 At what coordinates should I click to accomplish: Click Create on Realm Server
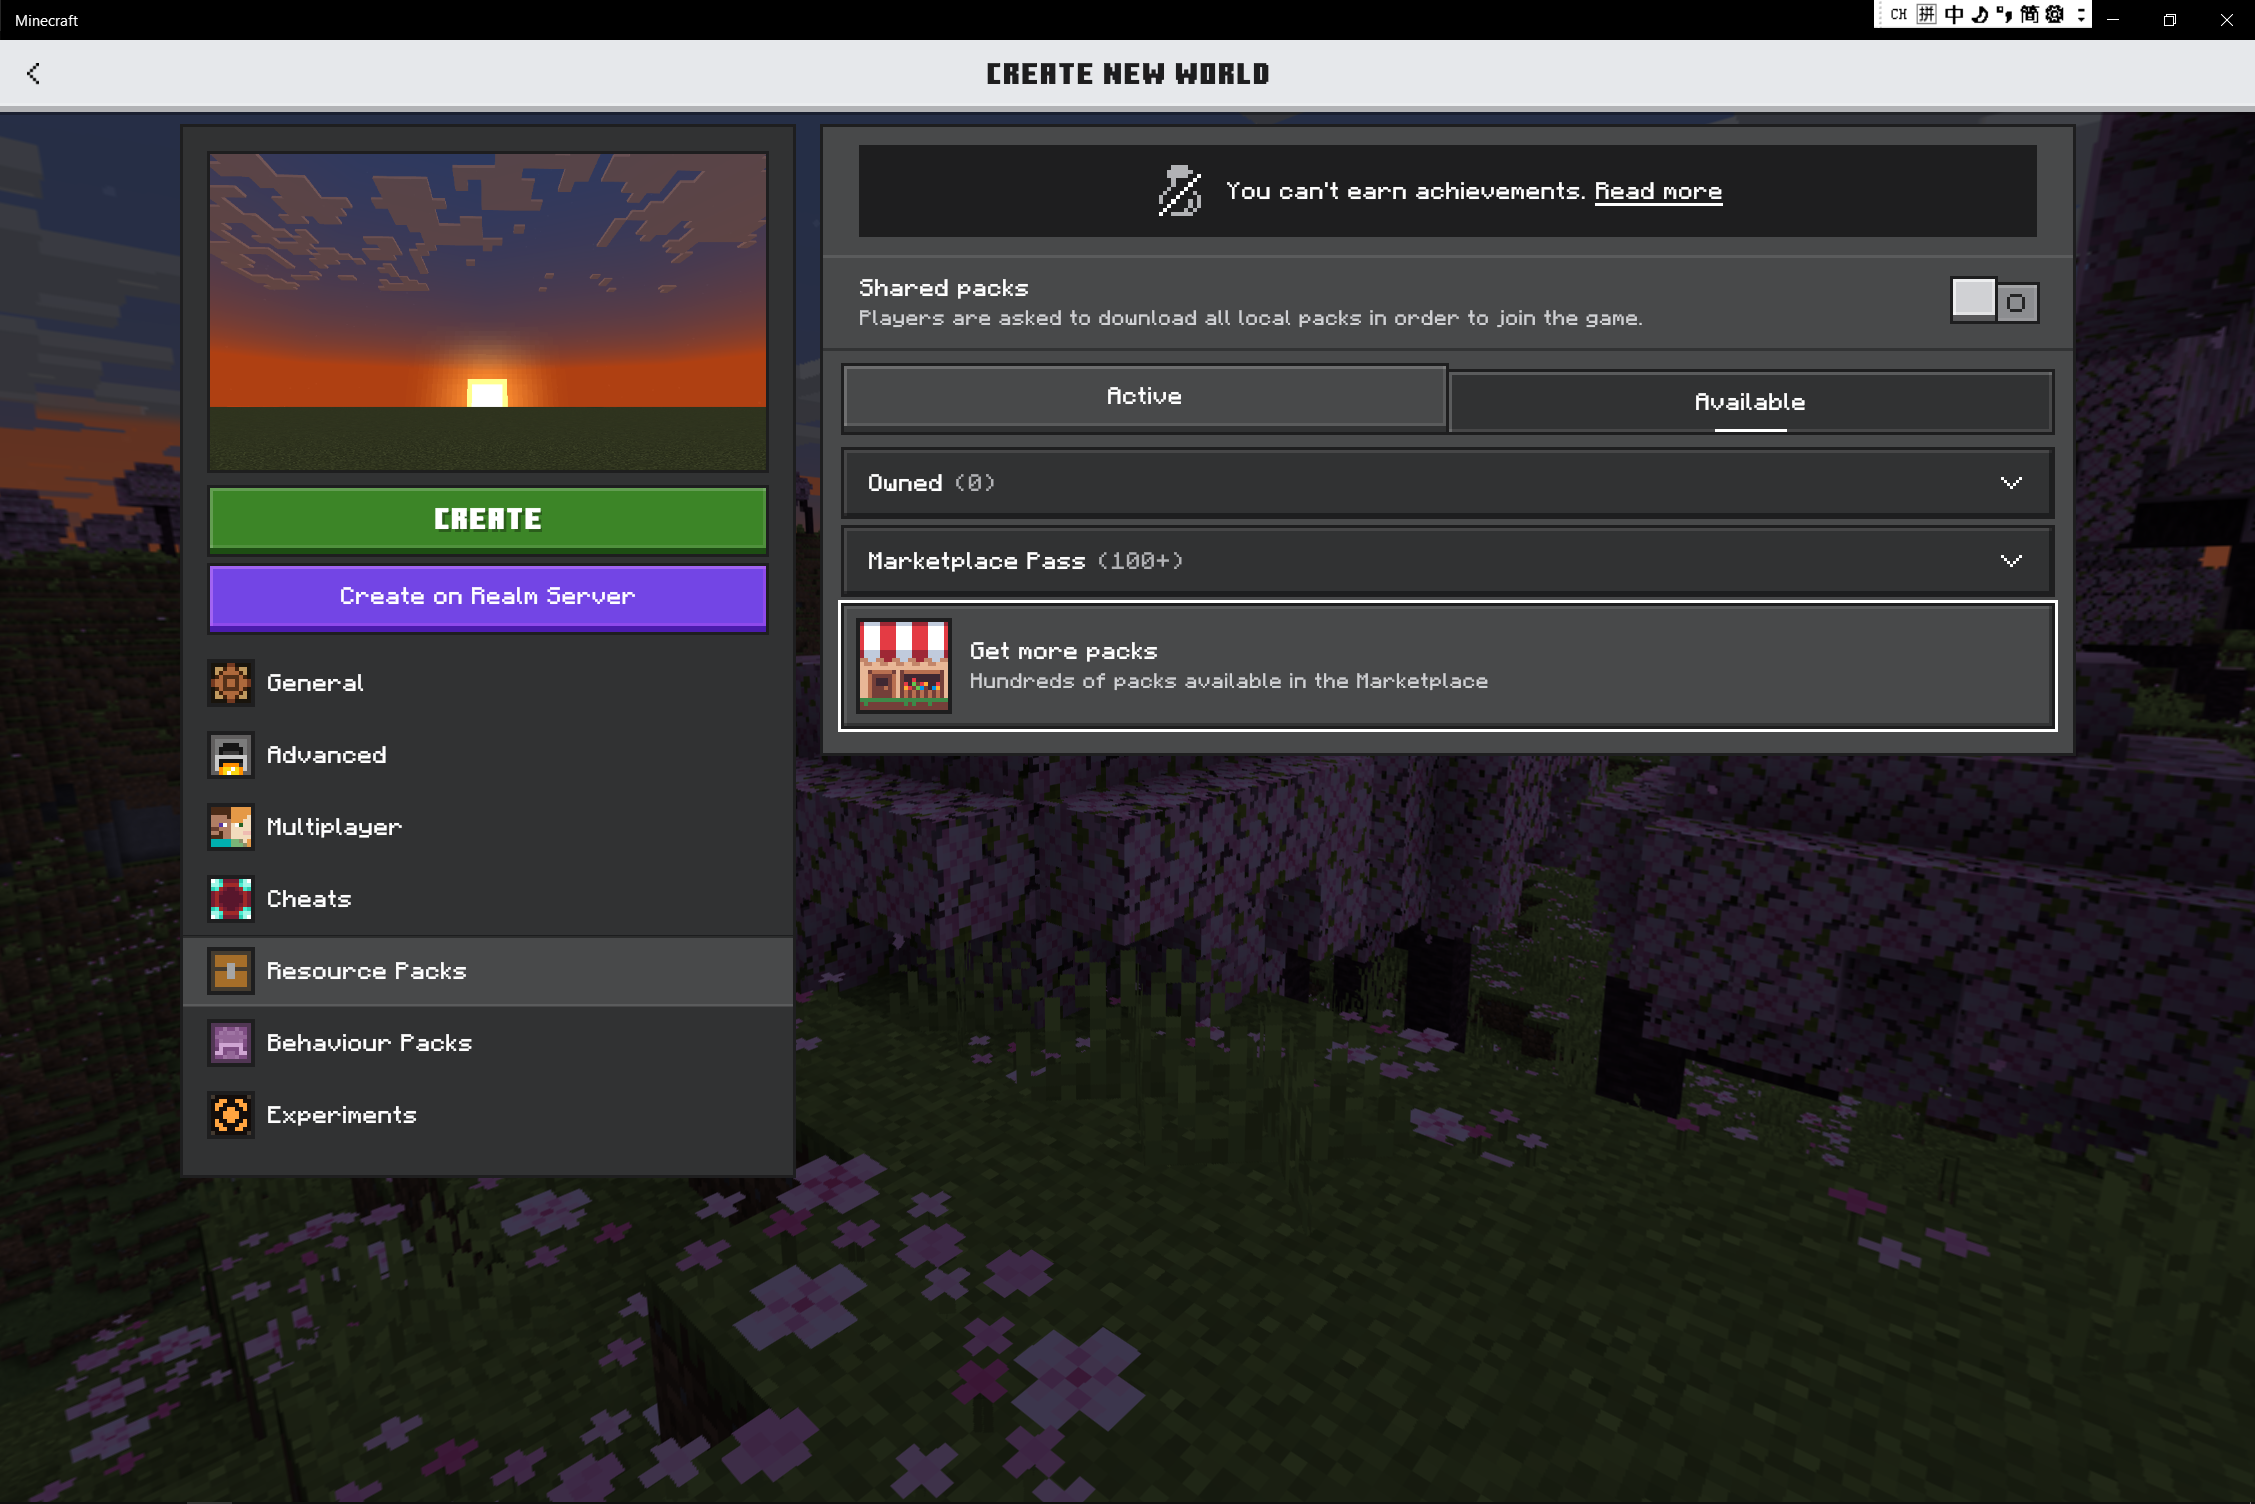[488, 597]
